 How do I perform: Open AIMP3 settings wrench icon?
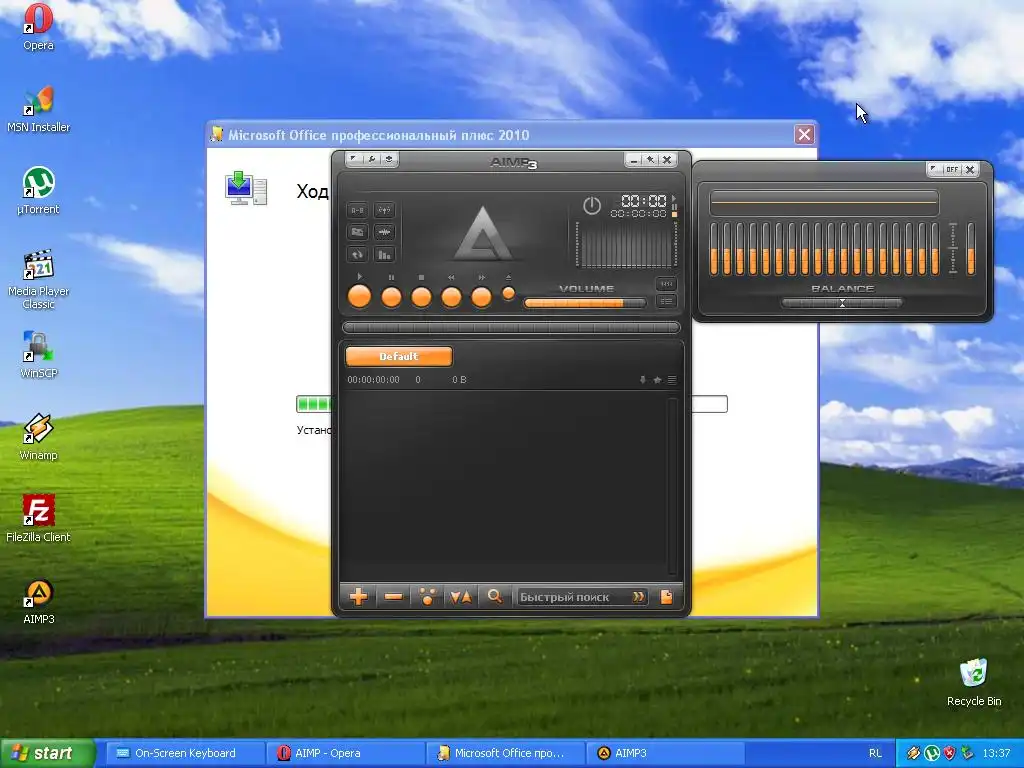point(372,159)
